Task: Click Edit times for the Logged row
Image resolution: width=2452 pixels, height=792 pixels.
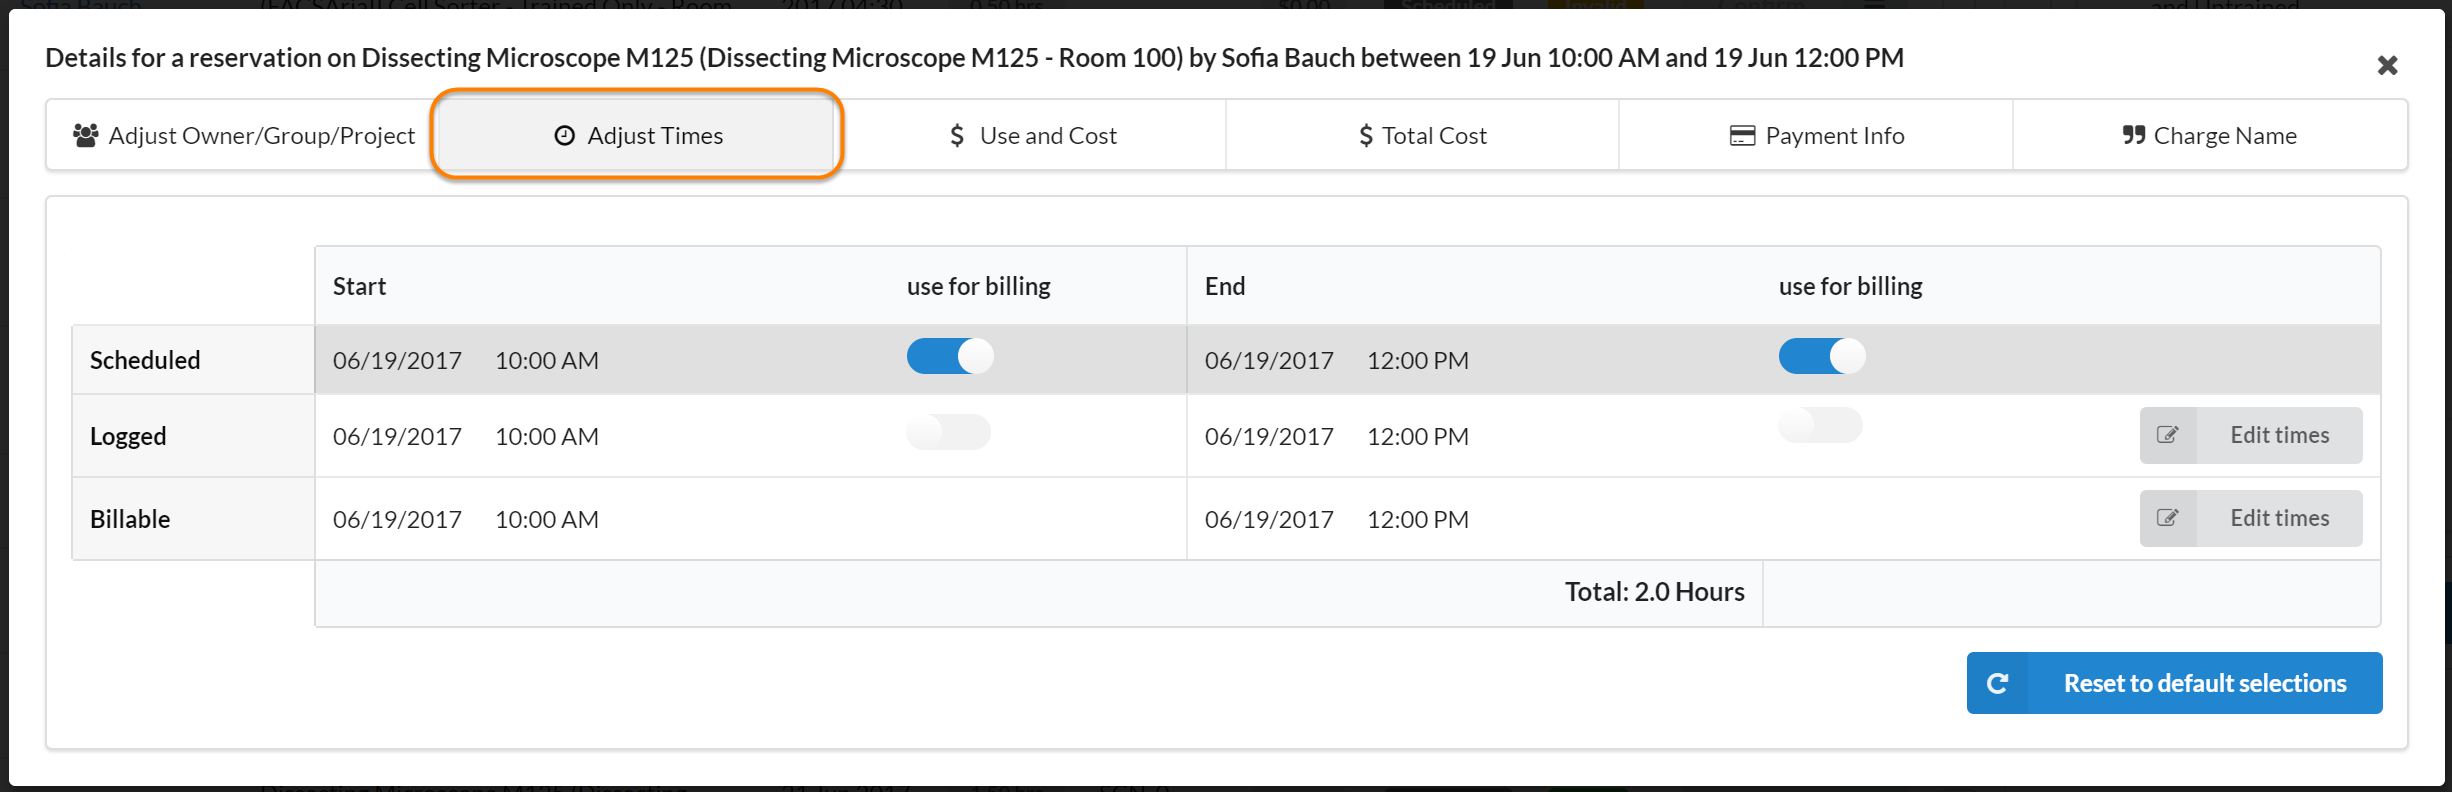Action: pos(2278,435)
